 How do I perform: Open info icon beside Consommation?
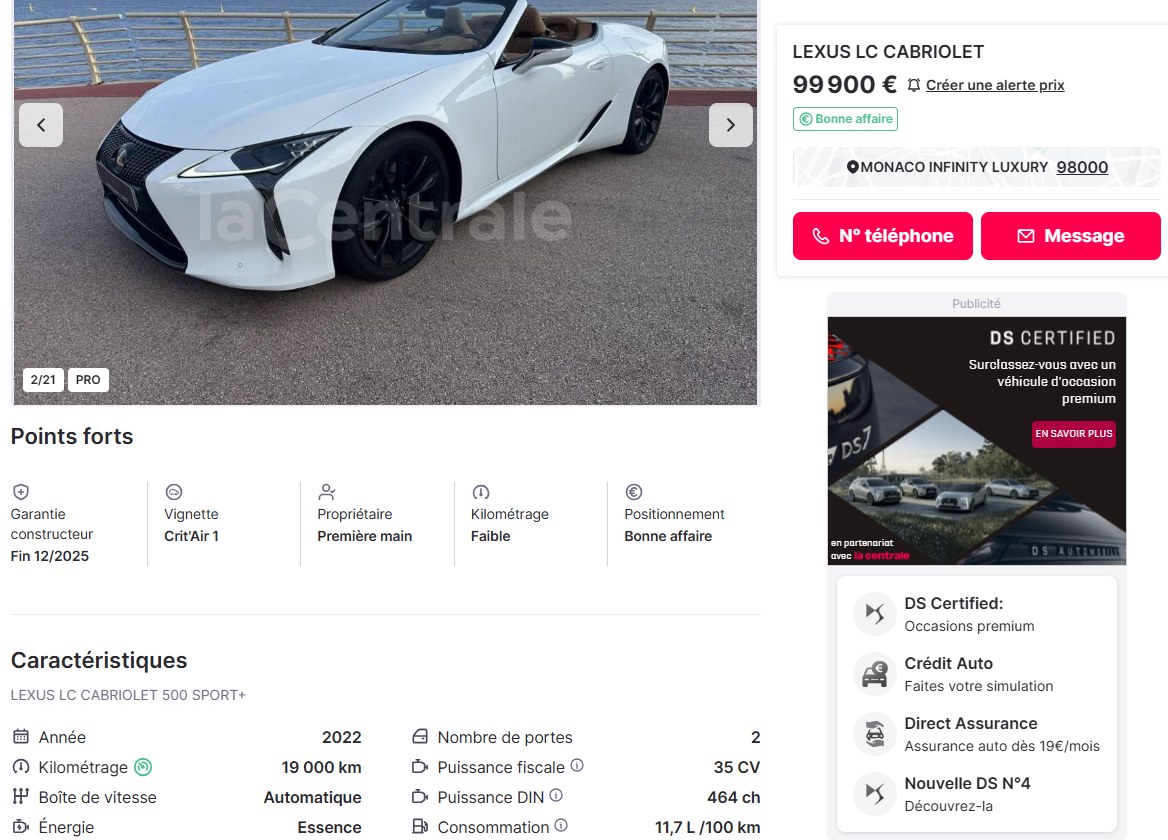click(x=562, y=825)
